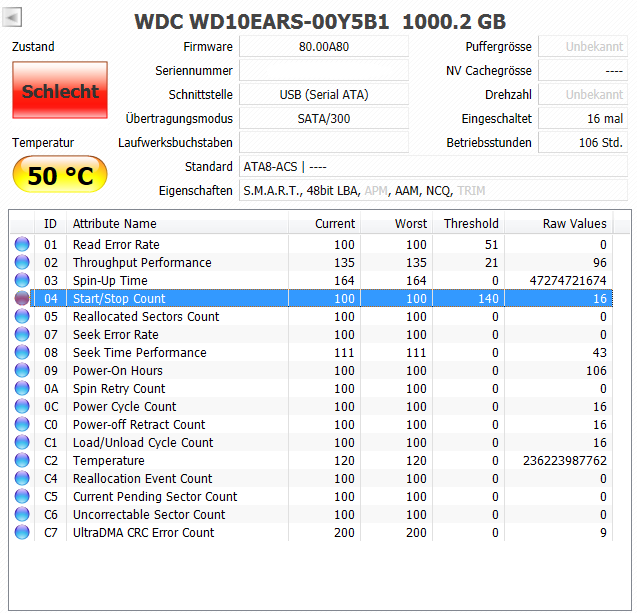
Task: Select the UltraDMA CRC Error Count row text
Action: click(143, 533)
